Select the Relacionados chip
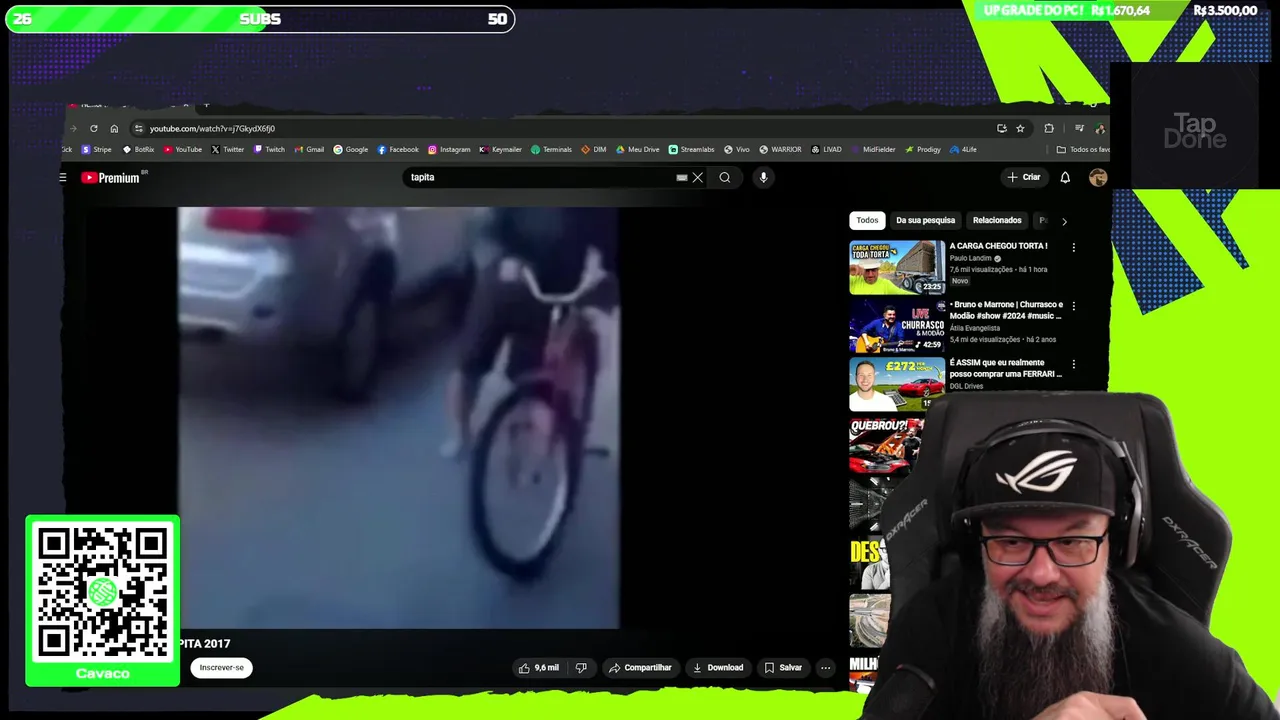The height and width of the screenshot is (720, 1280). tap(997, 220)
